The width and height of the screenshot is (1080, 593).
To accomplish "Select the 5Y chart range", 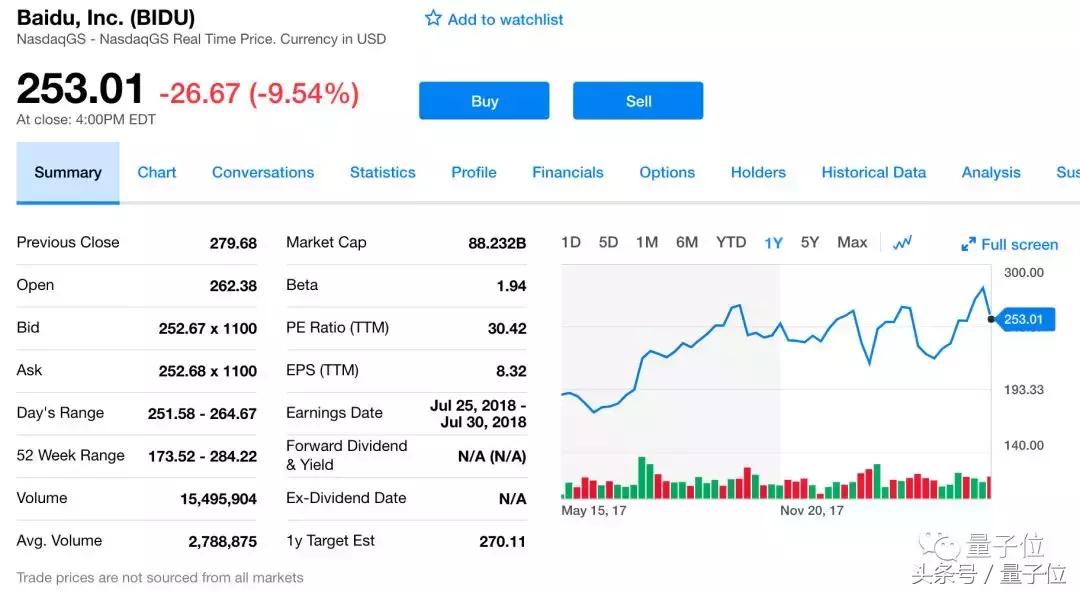I will point(810,242).
